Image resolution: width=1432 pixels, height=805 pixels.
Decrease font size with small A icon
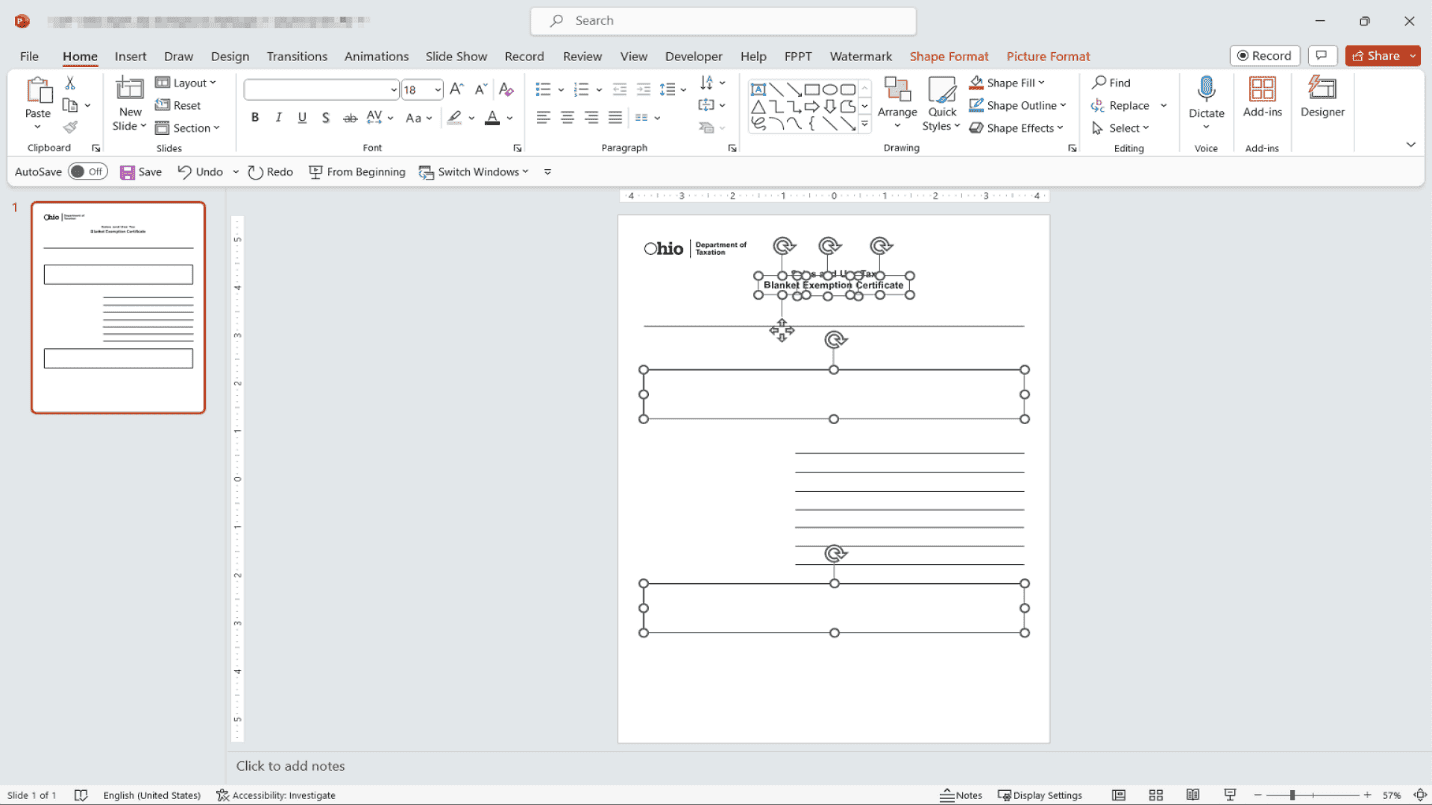480,89
